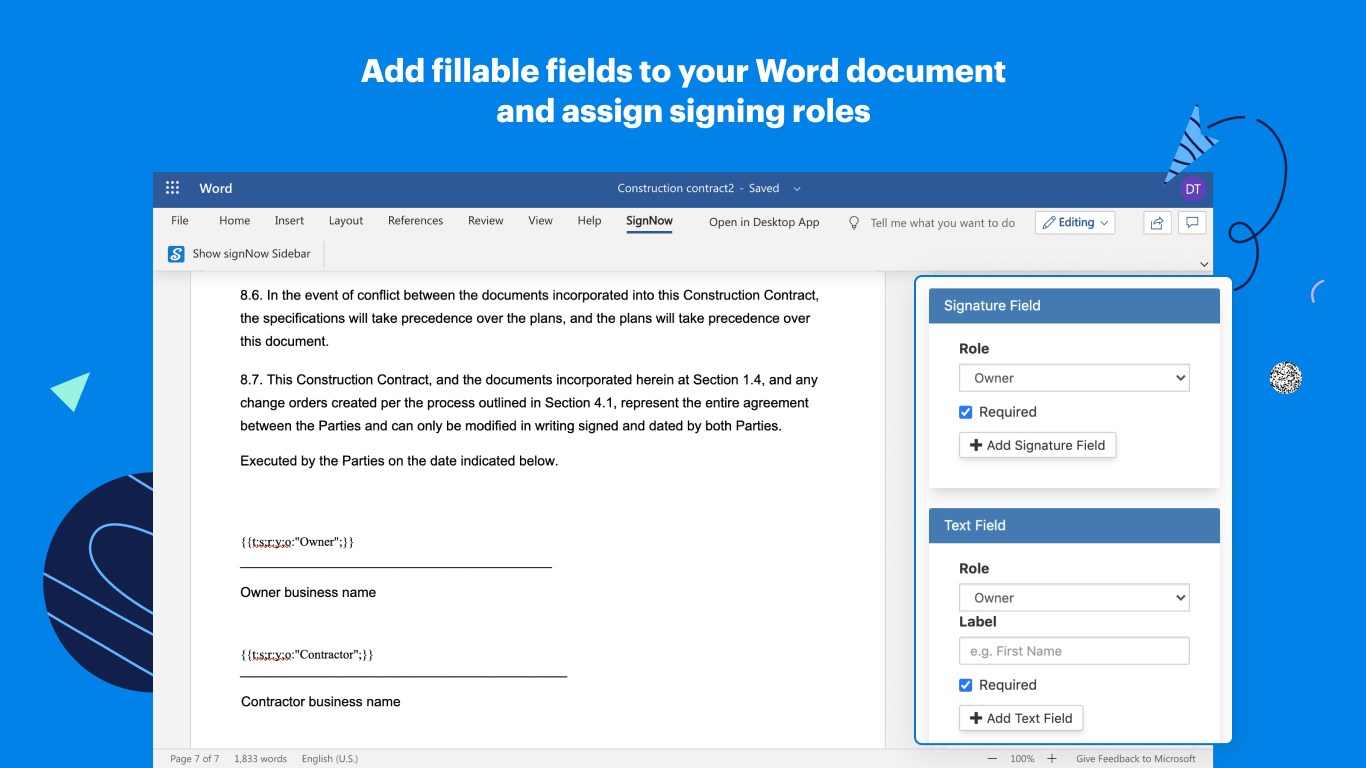
Task: Uncheck Required in Text Field
Action: [x=965, y=685]
